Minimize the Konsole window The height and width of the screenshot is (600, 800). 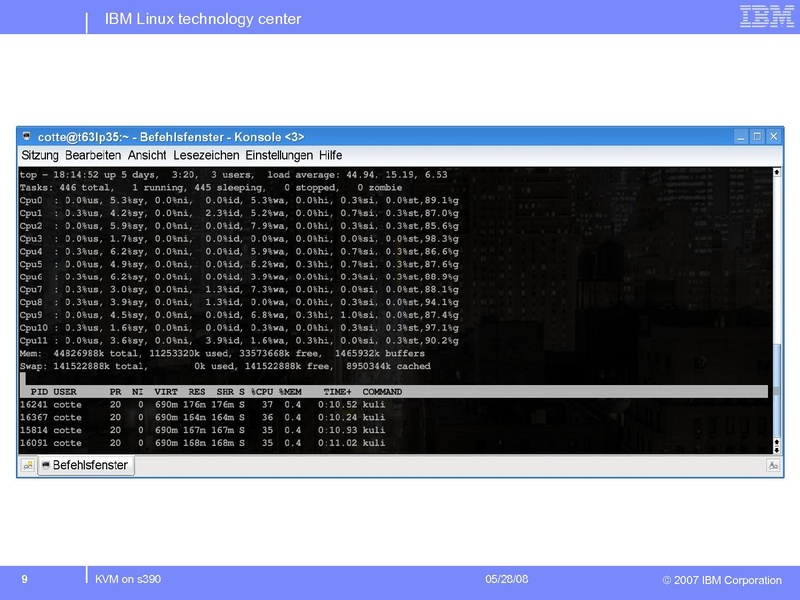(741, 137)
